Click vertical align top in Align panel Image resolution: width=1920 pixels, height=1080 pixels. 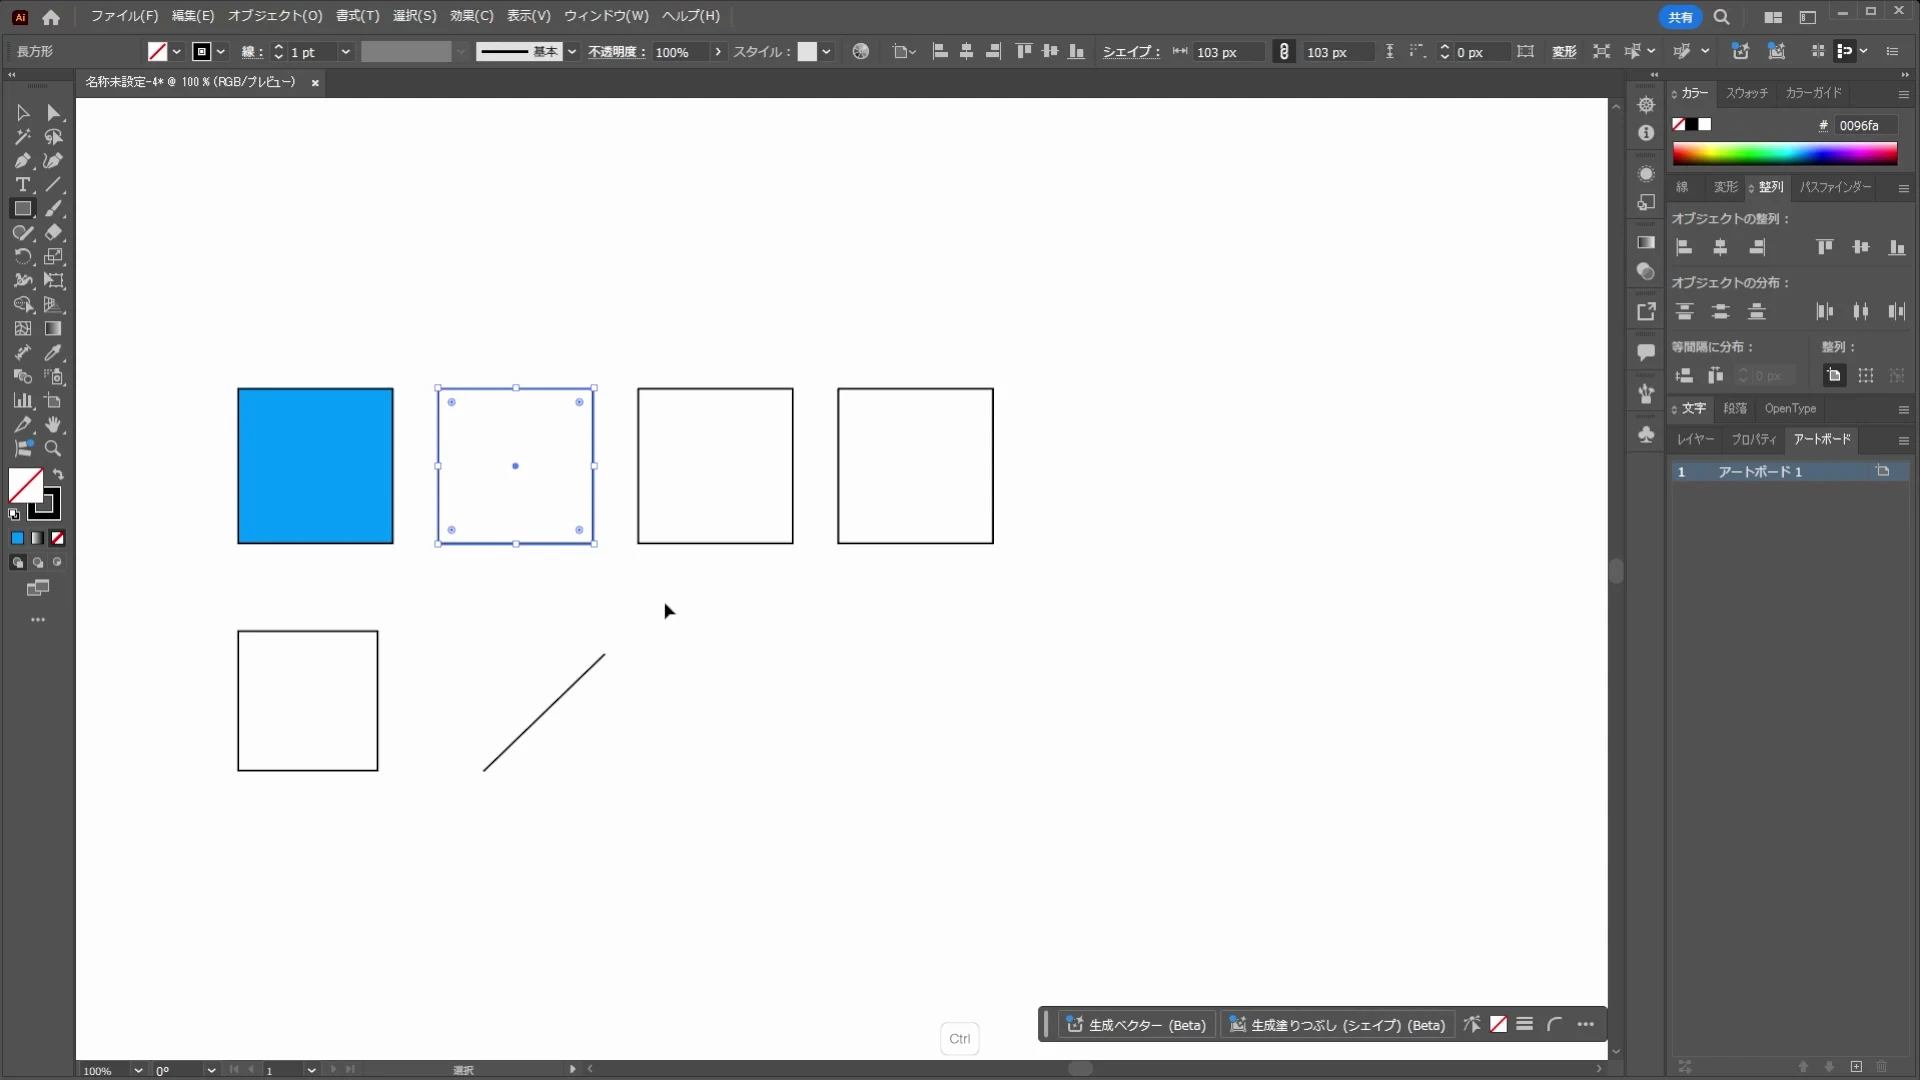click(x=1825, y=248)
